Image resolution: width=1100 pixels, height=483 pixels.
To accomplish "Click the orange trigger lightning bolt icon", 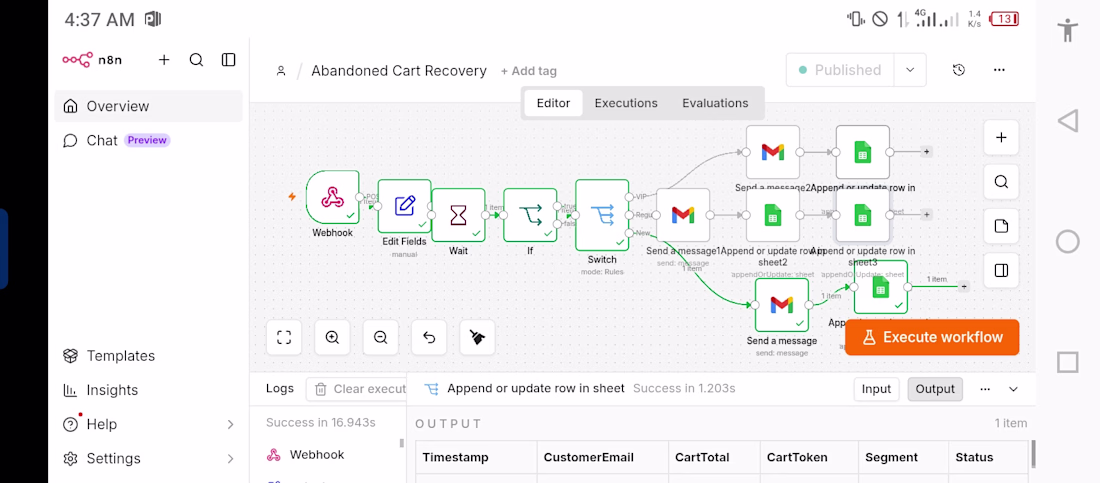I will point(293,197).
